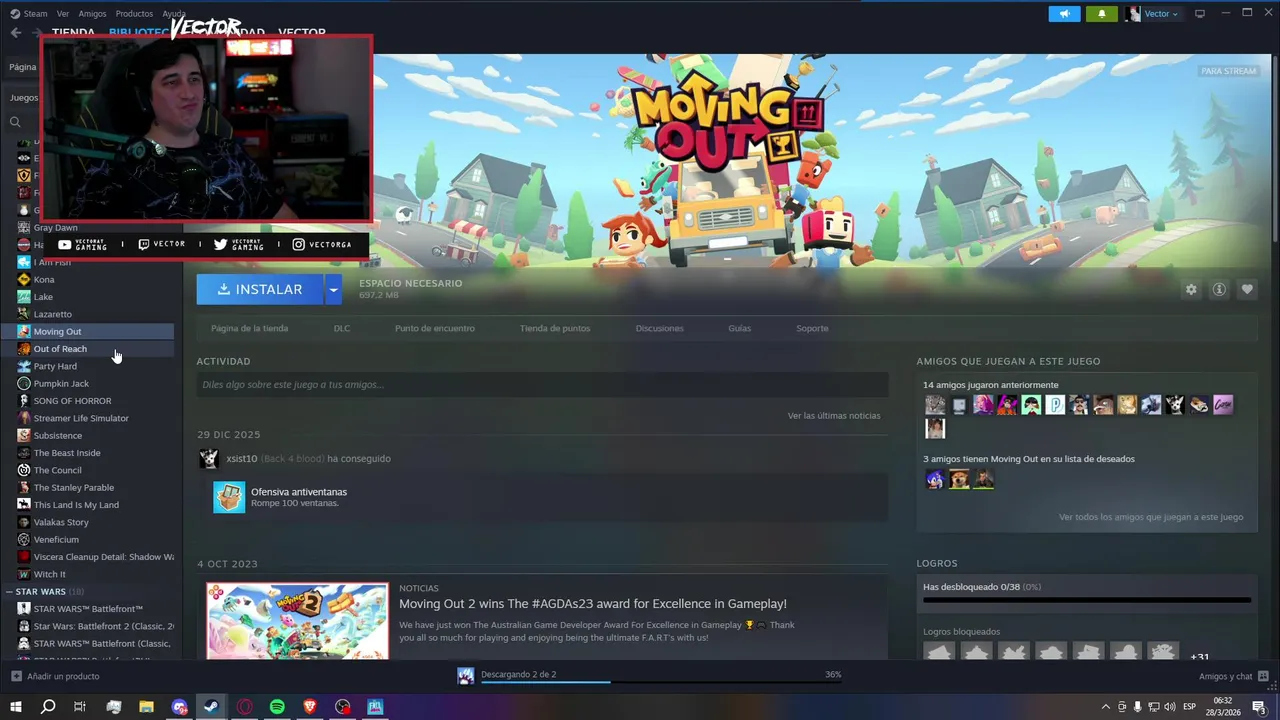Click the back navigation arrow

pos(15,33)
